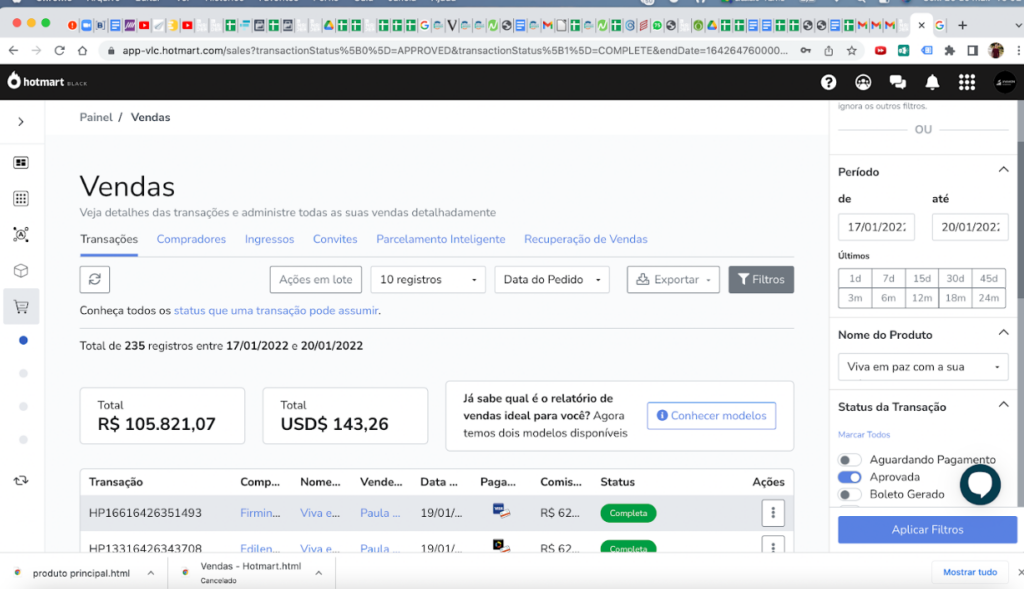The height and width of the screenshot is (589, 1024).
Task: Open actions menu for transaction HP16616426351493
Action: click(x=772, y=513)
